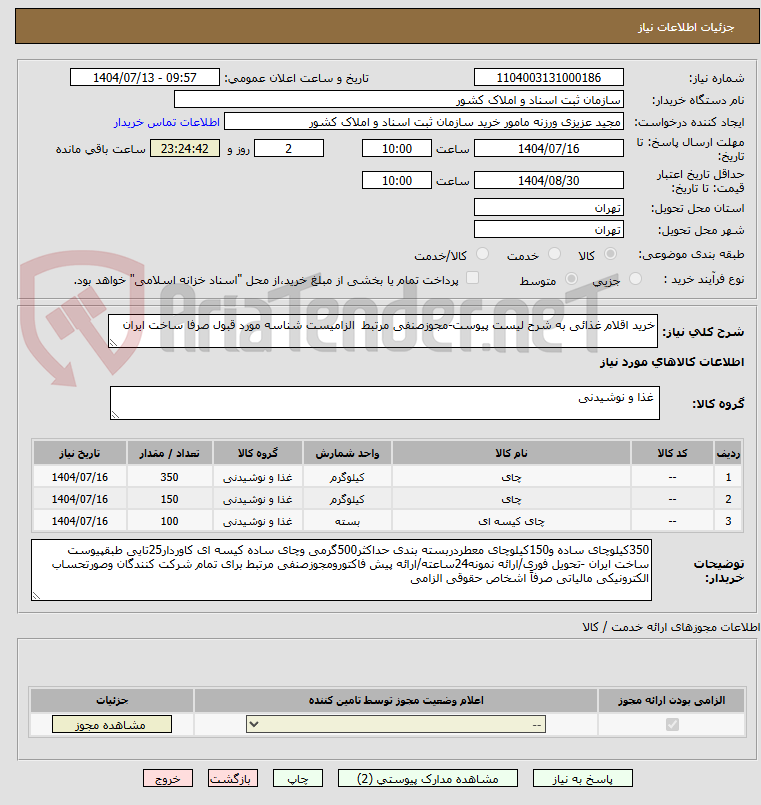The height and width of the screenshot is (805, 761).
Task: Click the general need description text area
Action: (x=383, y=332)
